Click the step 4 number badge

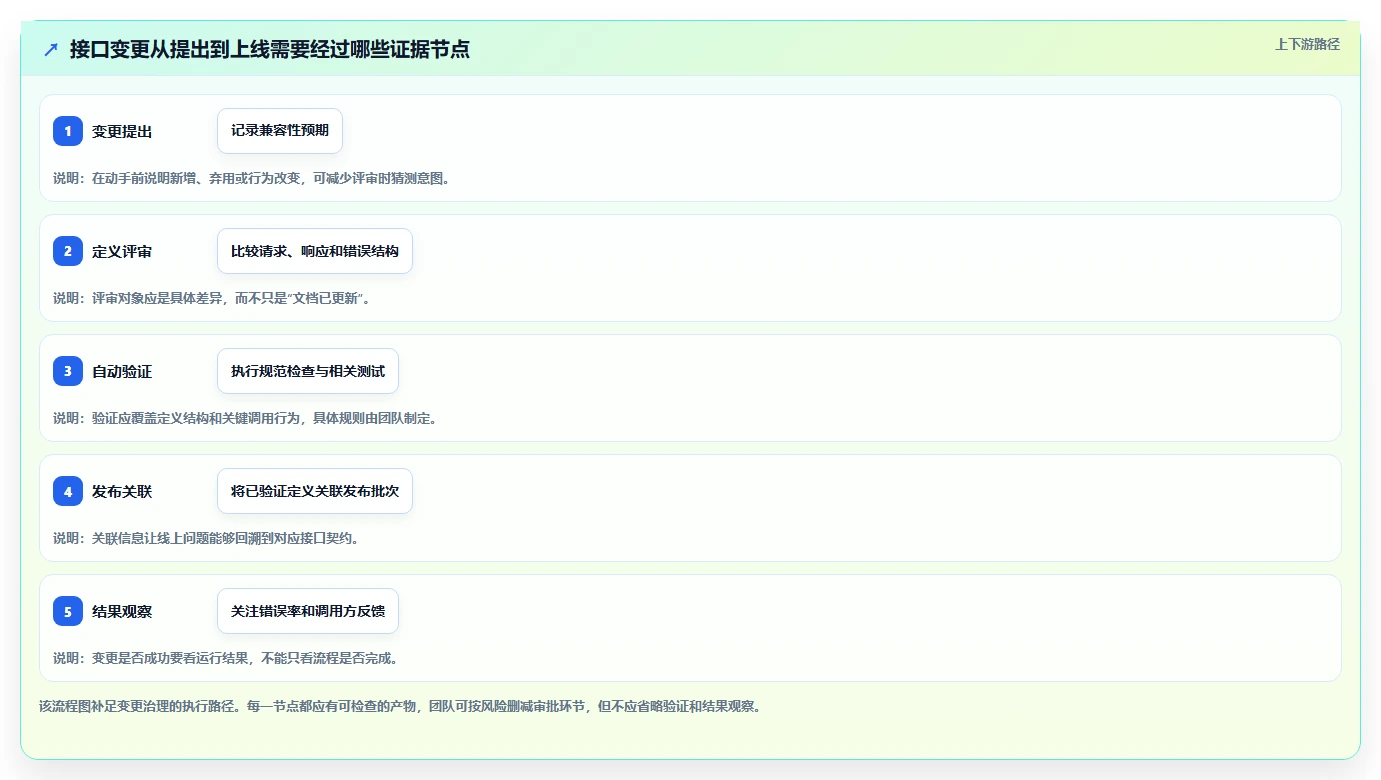[68, 491]
